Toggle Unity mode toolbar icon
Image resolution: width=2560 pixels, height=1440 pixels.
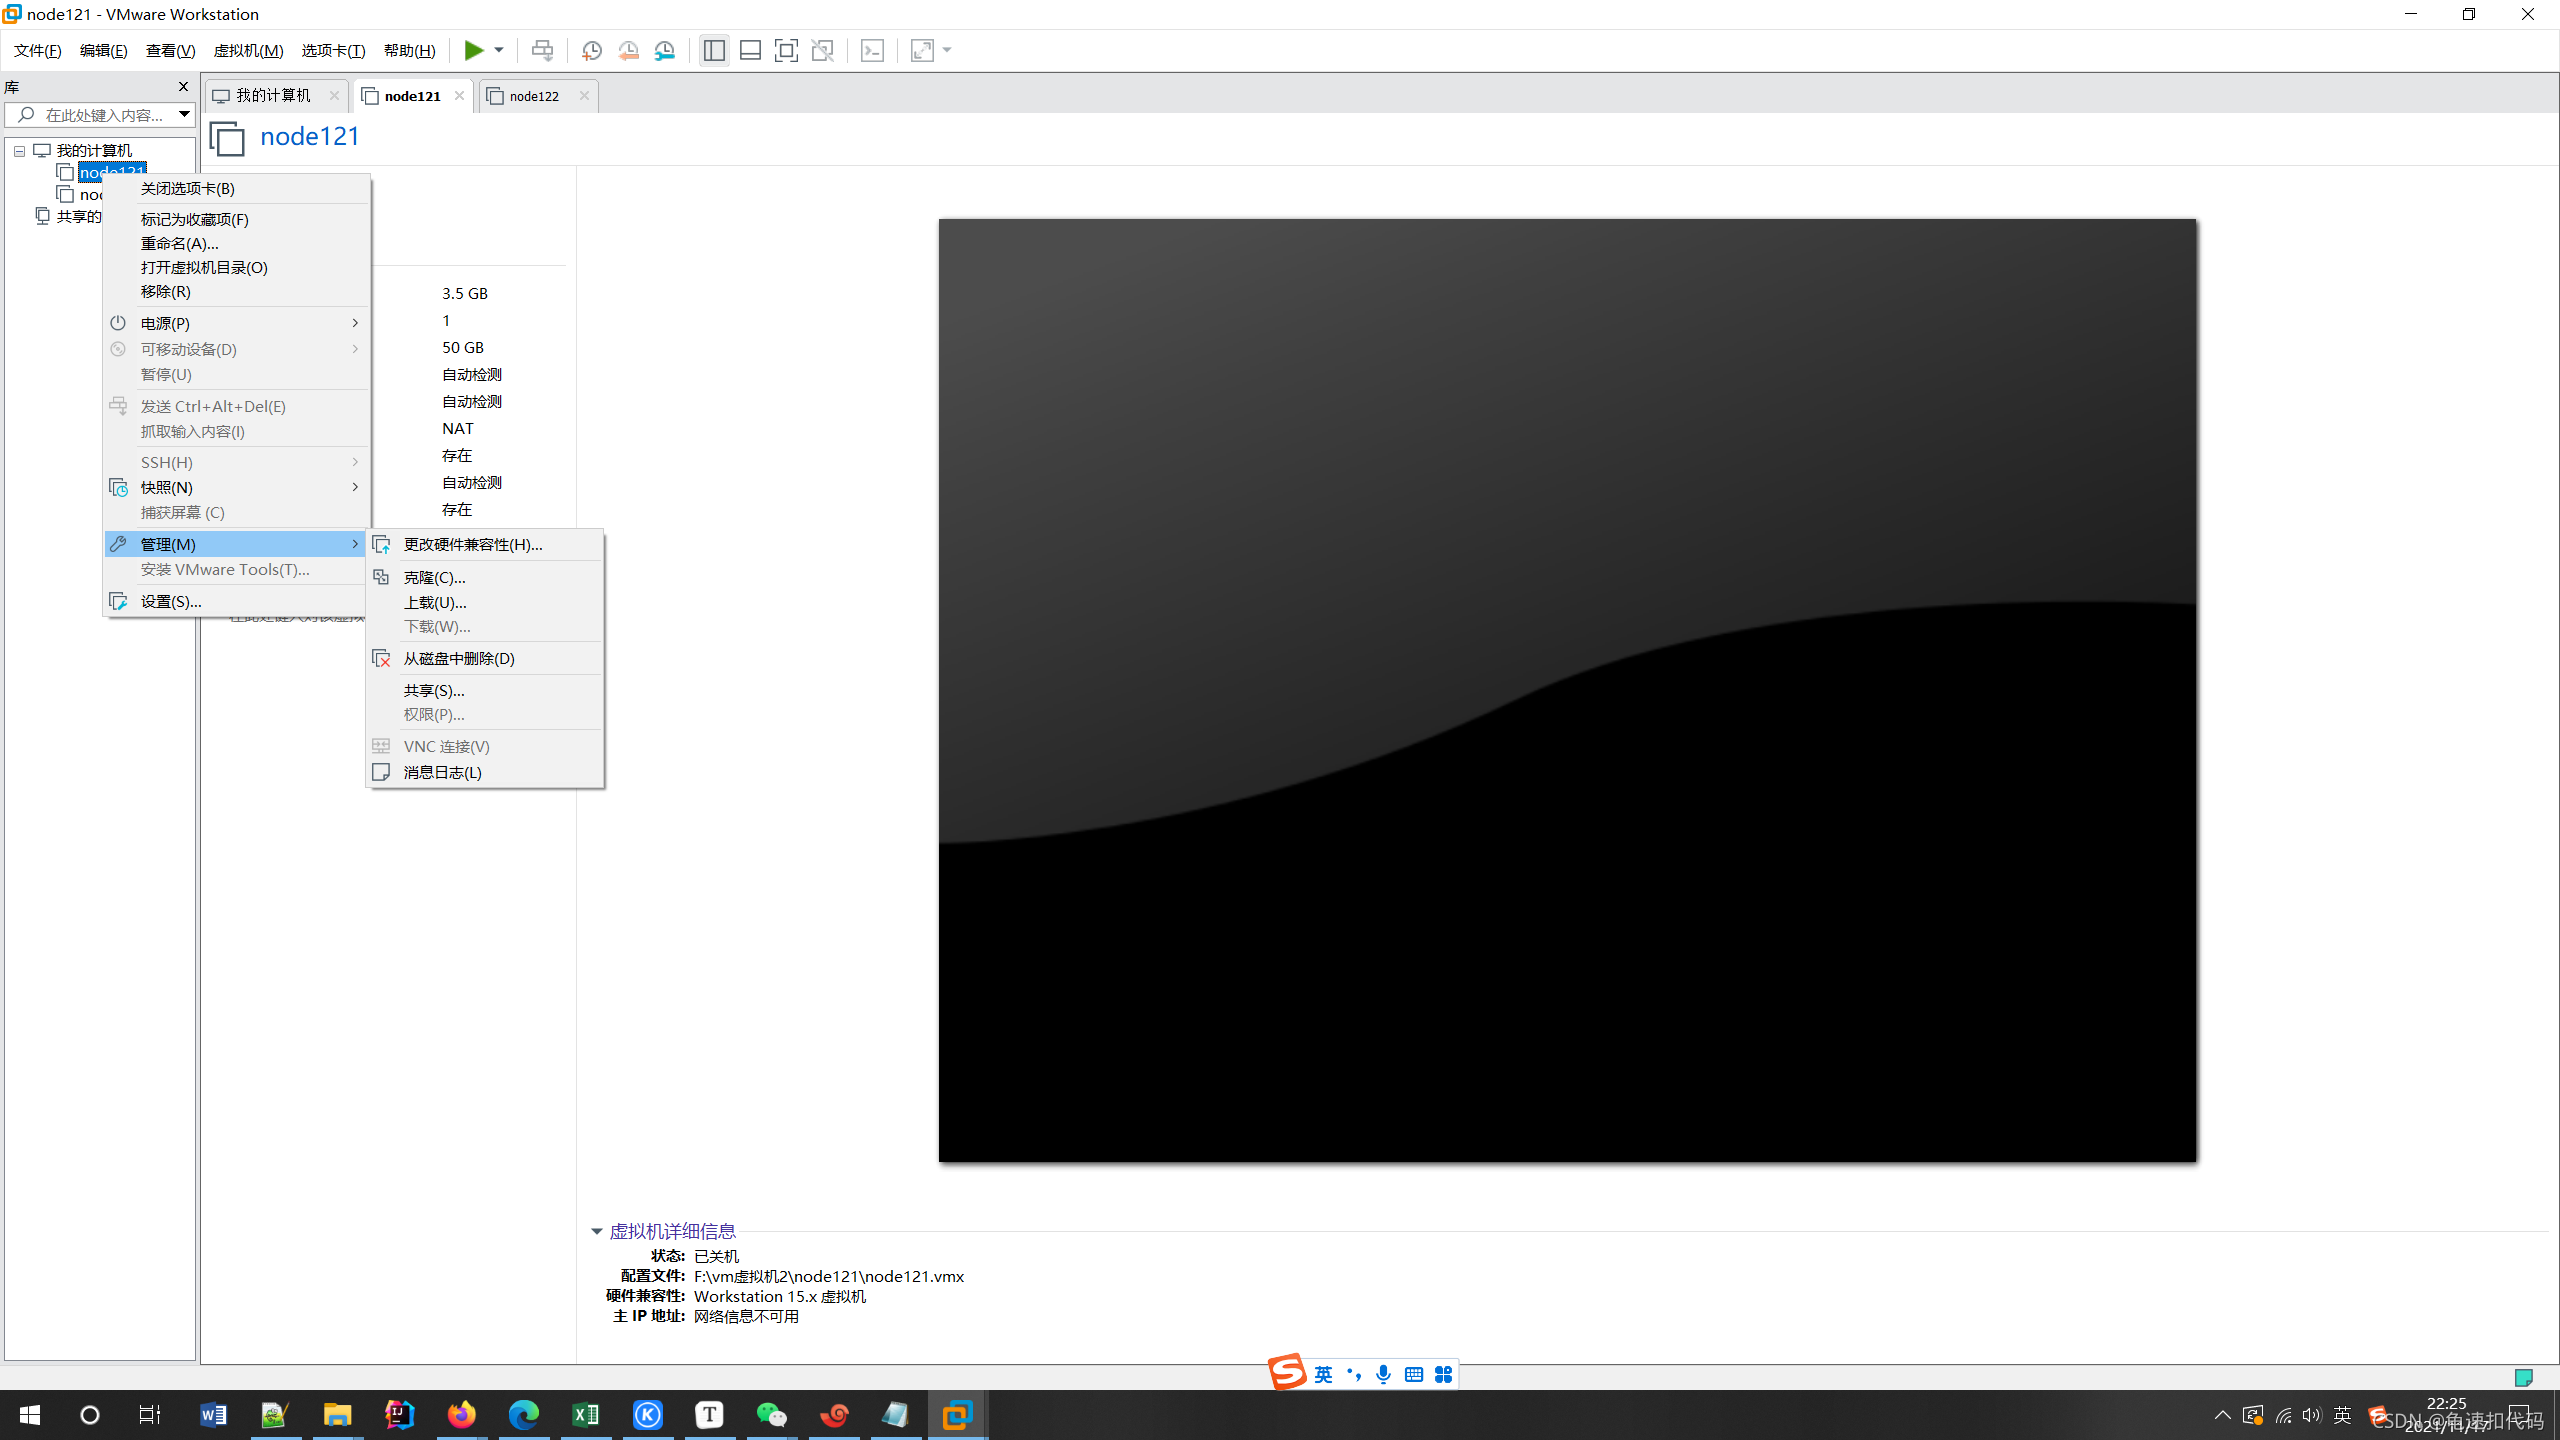822,50
